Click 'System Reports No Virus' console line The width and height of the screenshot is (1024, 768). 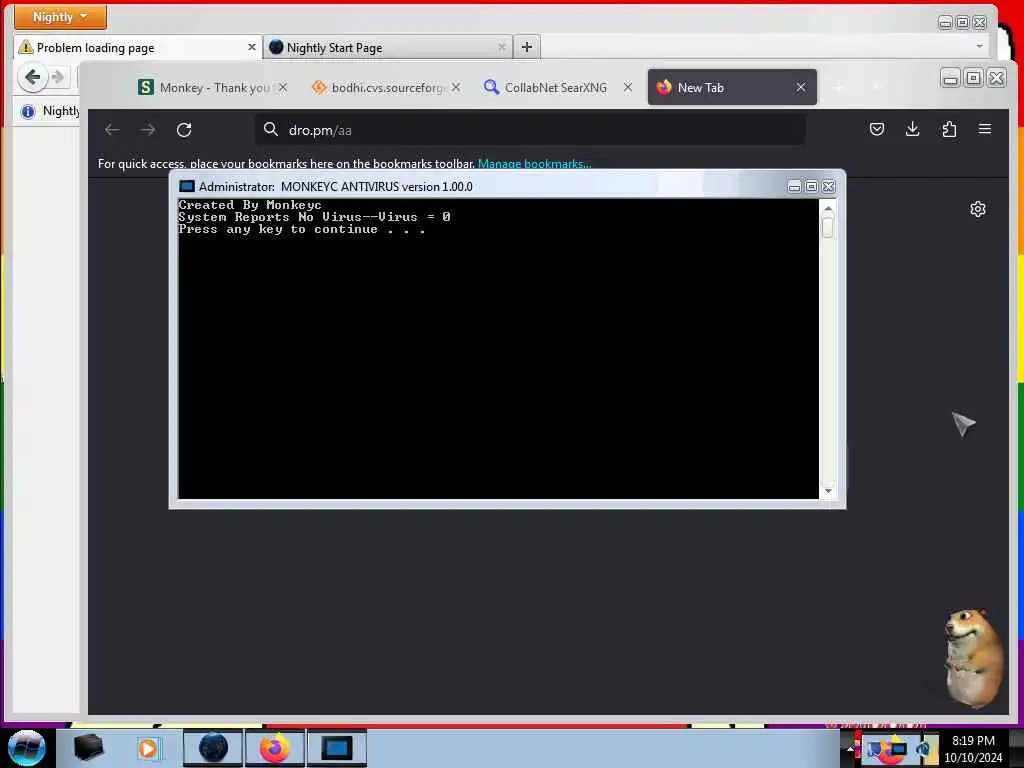(314, 217)
